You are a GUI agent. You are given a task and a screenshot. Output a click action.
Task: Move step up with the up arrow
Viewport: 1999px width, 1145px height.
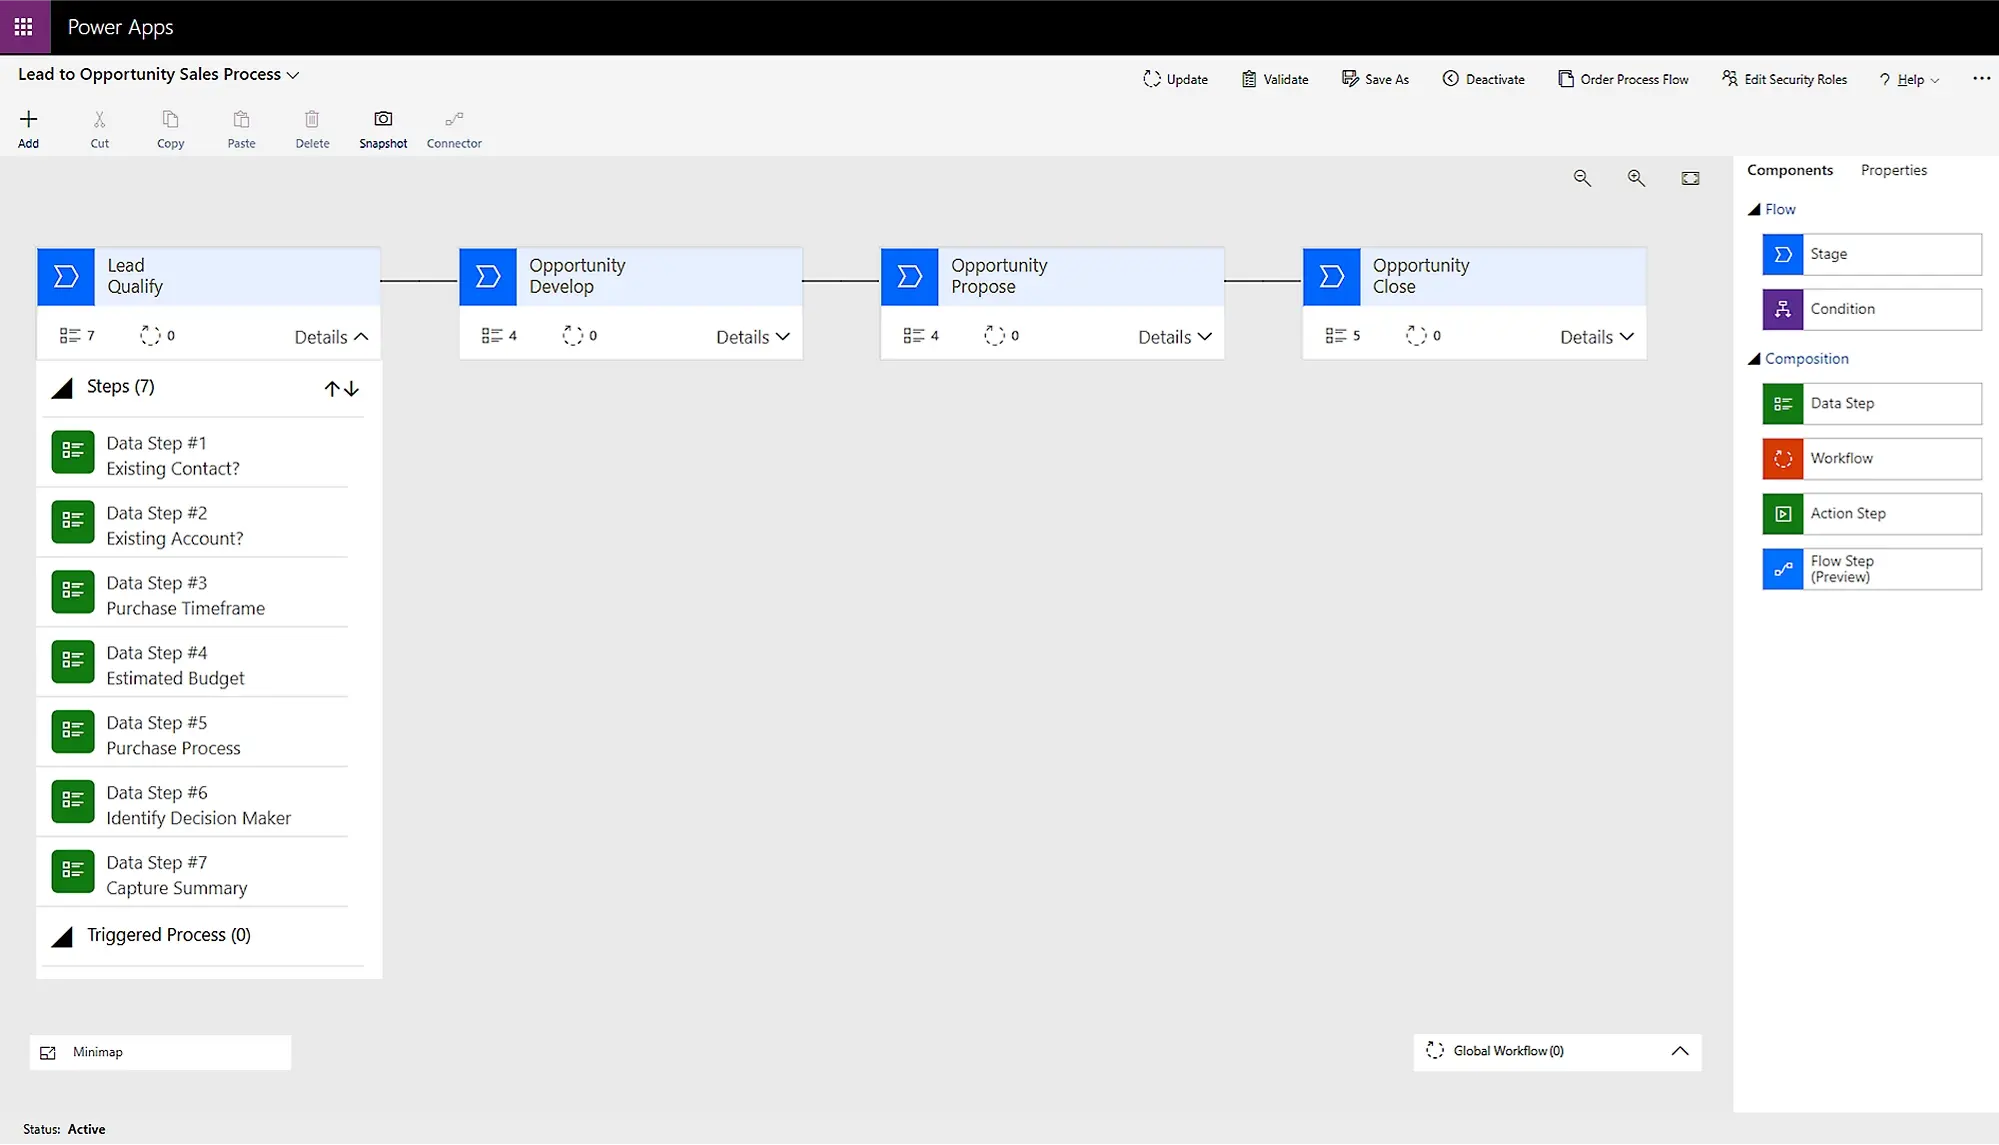(332, 389)
